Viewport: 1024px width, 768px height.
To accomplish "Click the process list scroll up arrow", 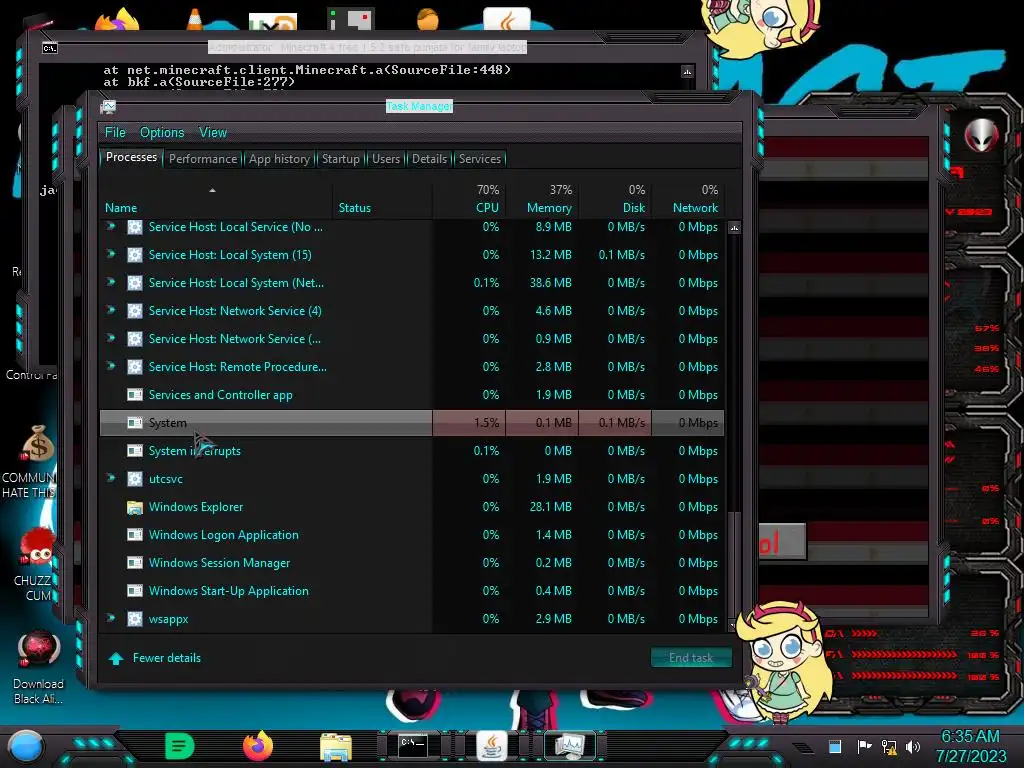I will pyautogui.click(x=734, y=228).
